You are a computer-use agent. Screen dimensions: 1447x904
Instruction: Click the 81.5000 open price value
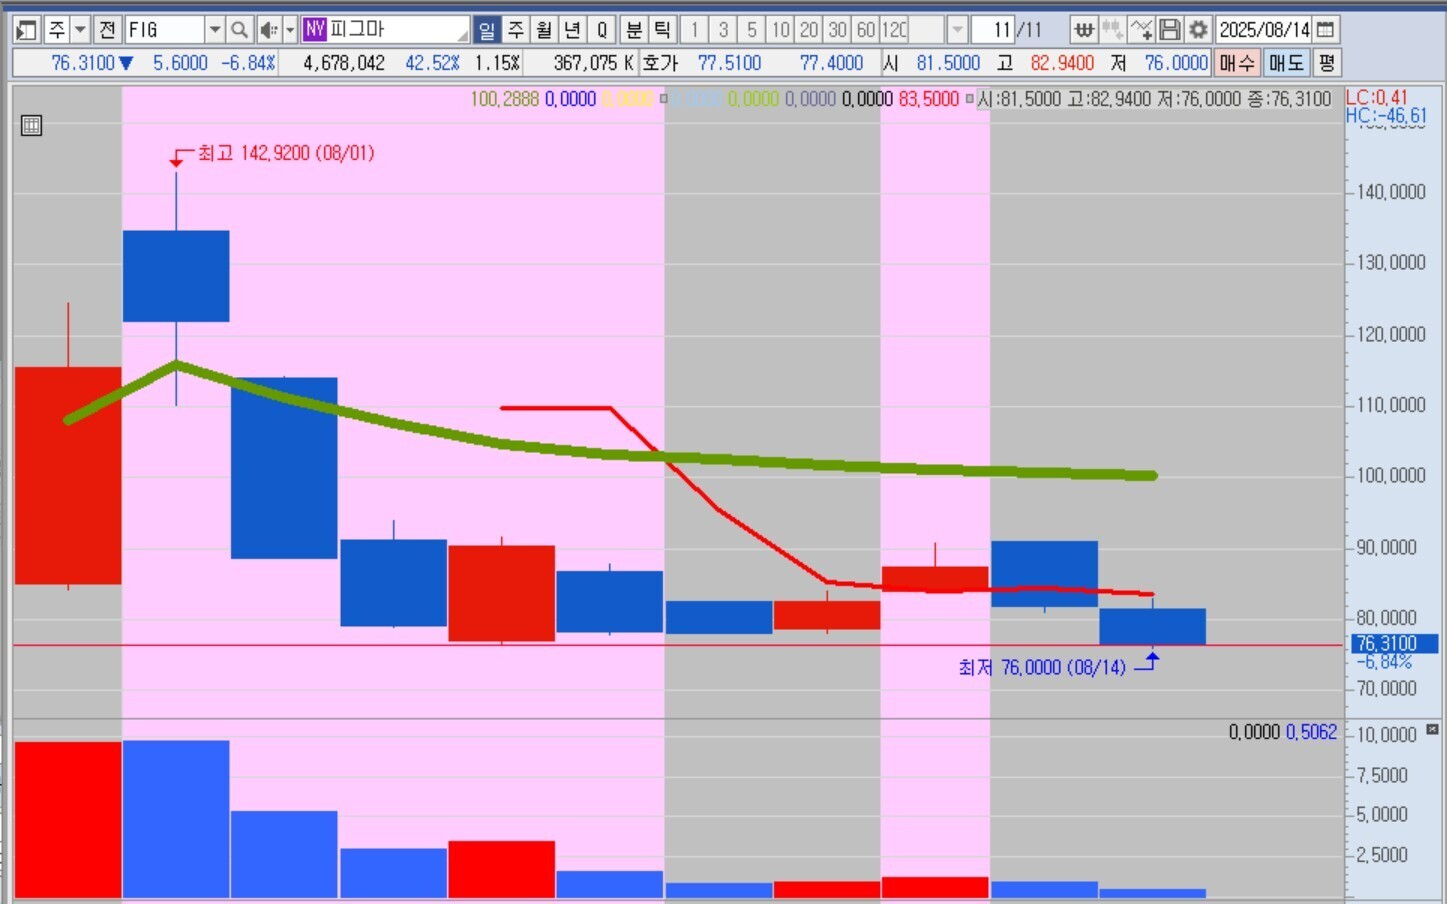pos(948,63)
